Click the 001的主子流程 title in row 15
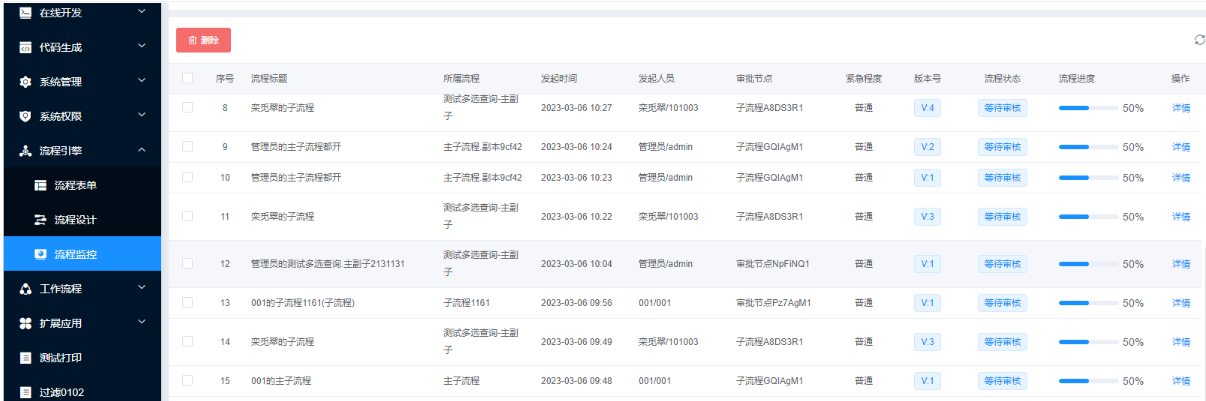Viewport: 1206px width, 401px height. click(281, 381)
